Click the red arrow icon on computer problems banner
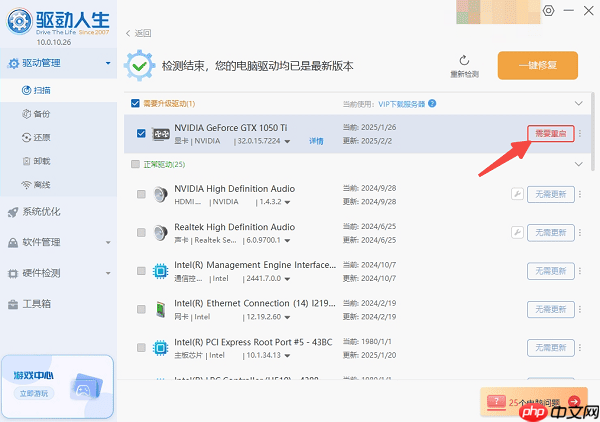 (x=574, y=401)
